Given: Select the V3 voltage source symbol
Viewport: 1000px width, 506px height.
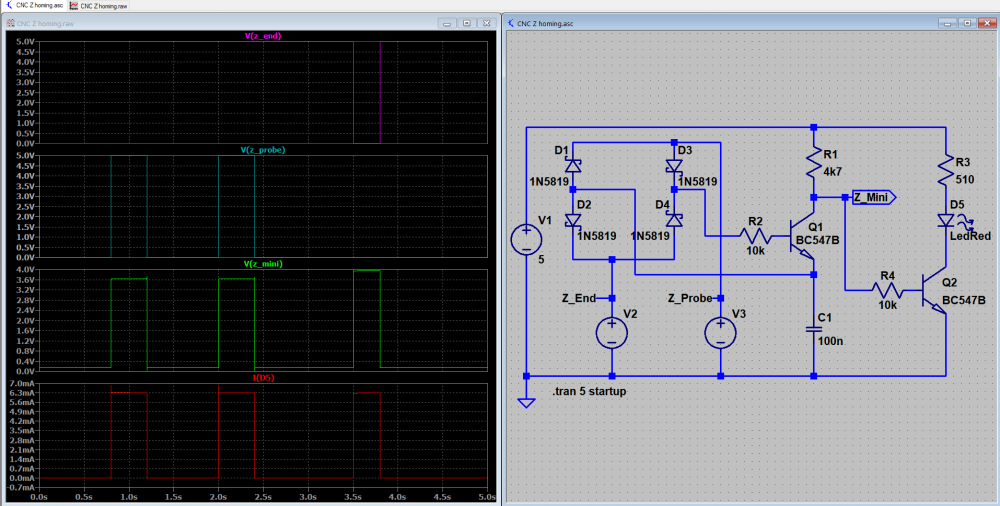Looking at the screenshot, I should coord(720,333).
